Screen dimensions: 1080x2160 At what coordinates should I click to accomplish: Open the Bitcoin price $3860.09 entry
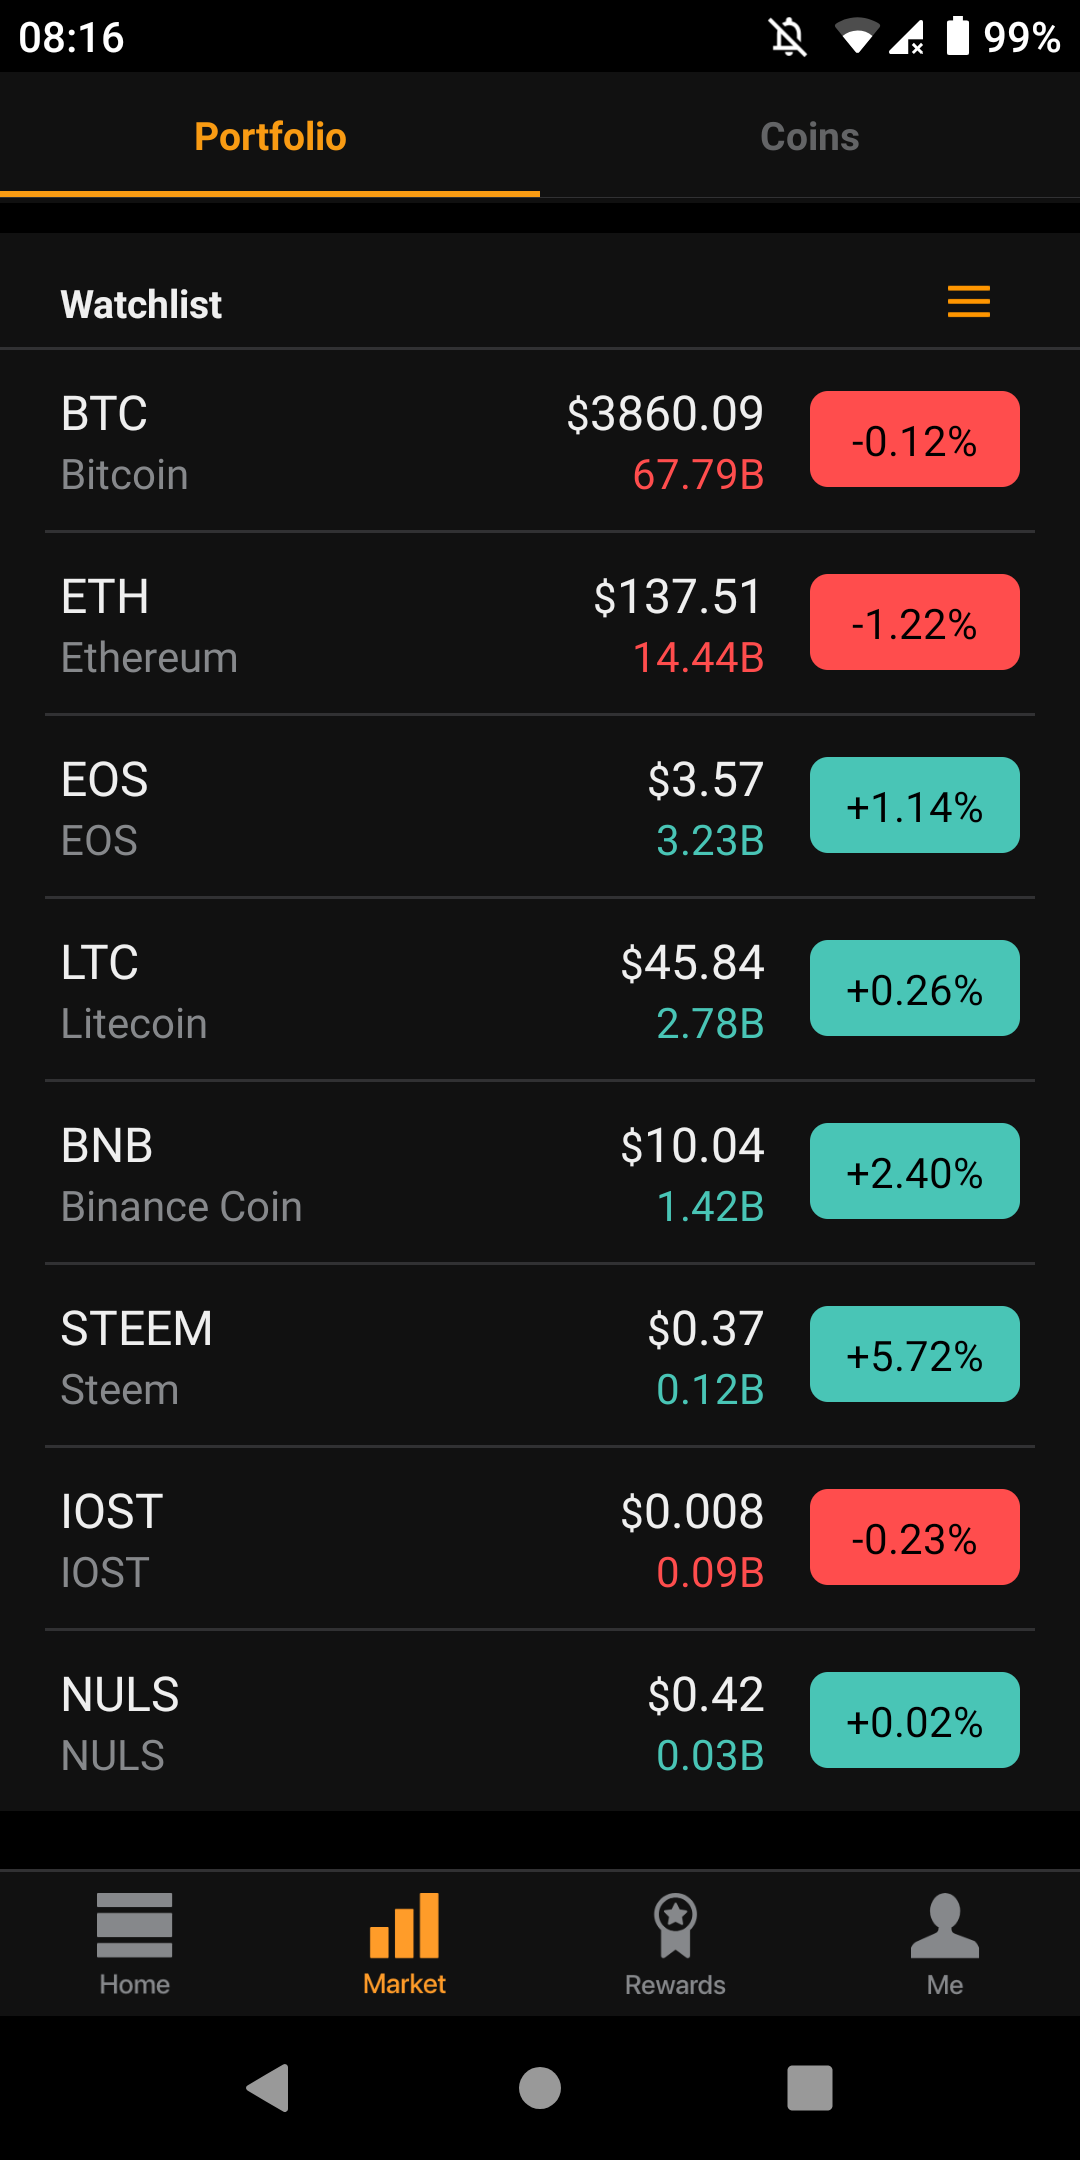[664, 414]
